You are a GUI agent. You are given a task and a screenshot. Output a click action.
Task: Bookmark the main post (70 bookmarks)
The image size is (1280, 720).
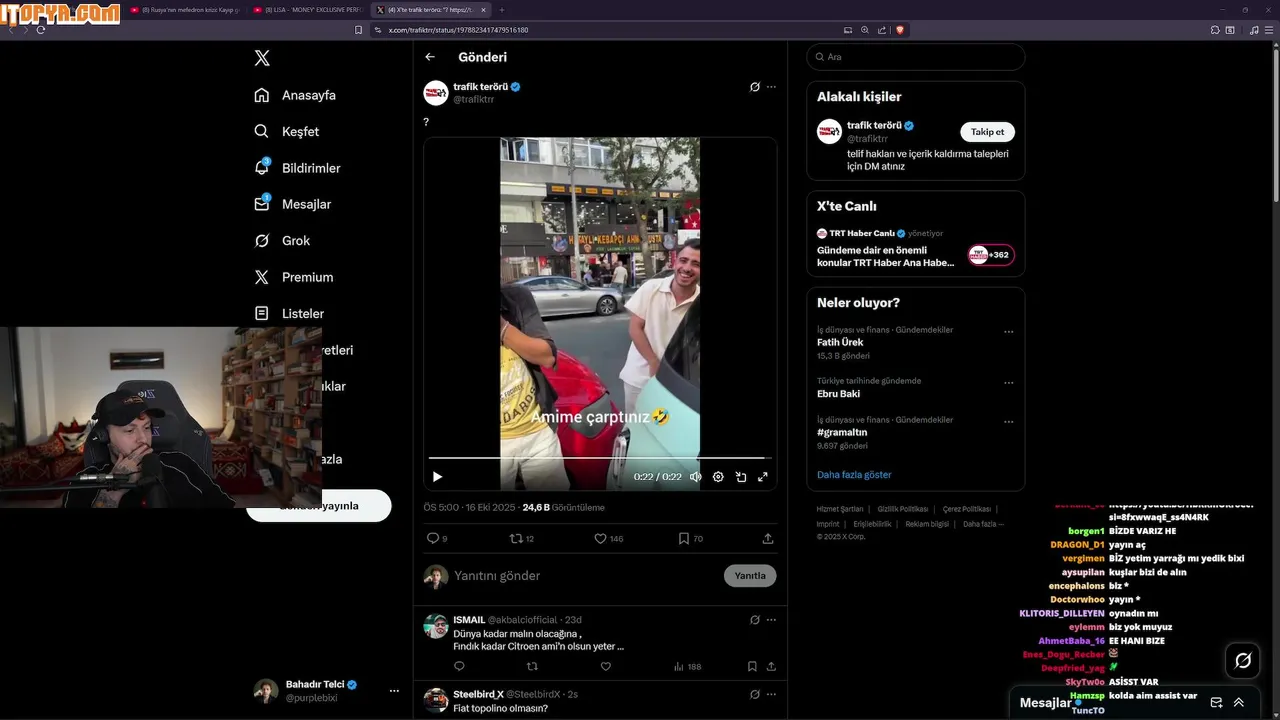[690, 538]
